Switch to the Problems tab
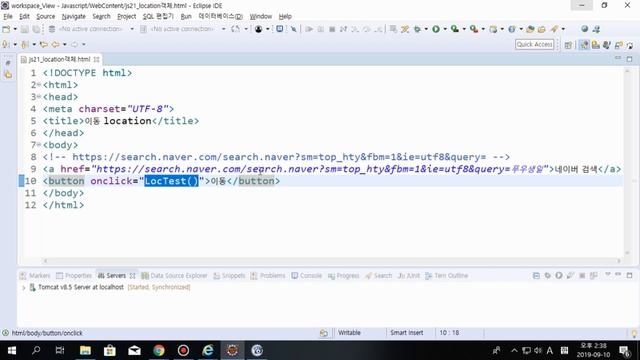640x360 pixels. pos(268,276)
